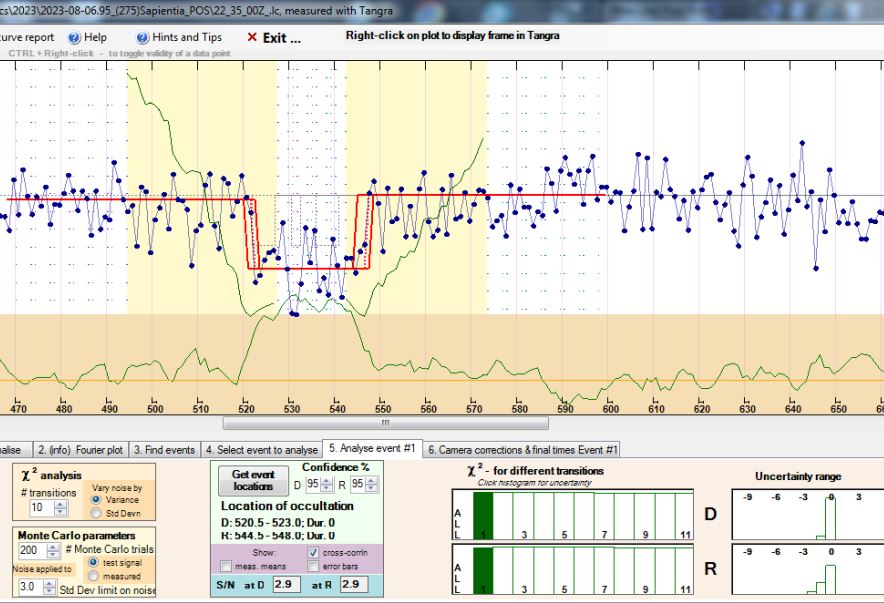The image size is (884, 603).
Task: Open the 2. (info) Fourier plot tab
Action: click(x=81, y=450)
